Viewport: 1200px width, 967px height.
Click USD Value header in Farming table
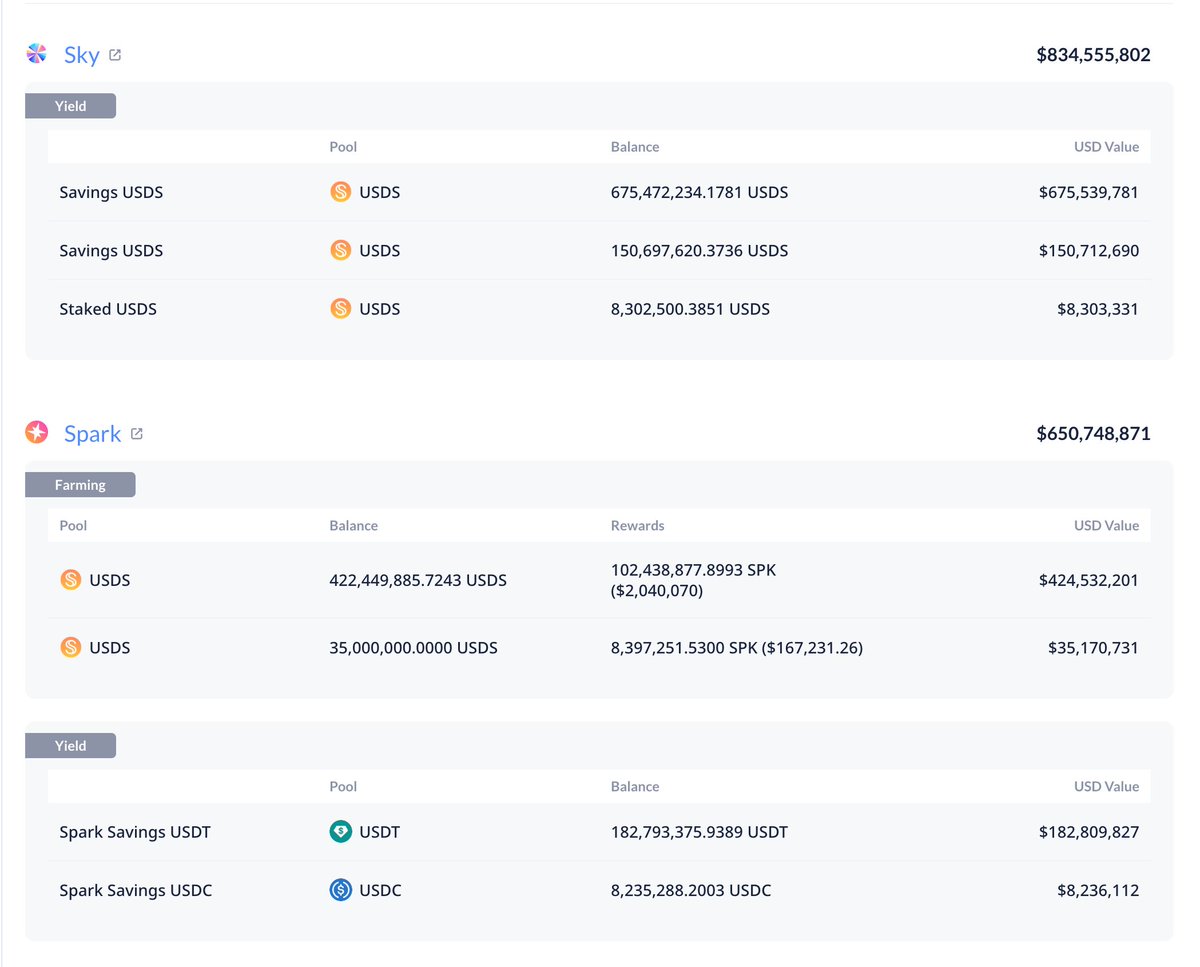click(x=1106, y=526)
